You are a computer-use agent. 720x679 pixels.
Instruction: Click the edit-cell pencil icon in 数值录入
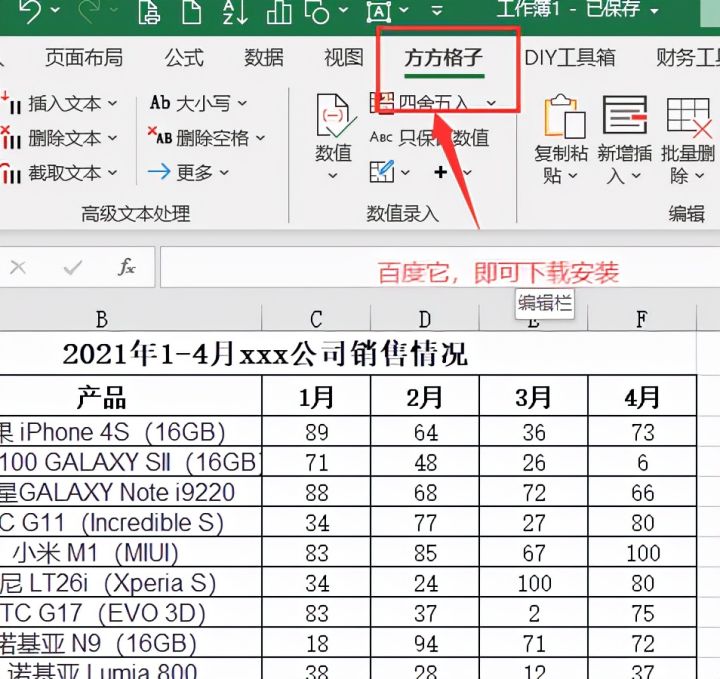pyautogui.click(x=382, y=172)
